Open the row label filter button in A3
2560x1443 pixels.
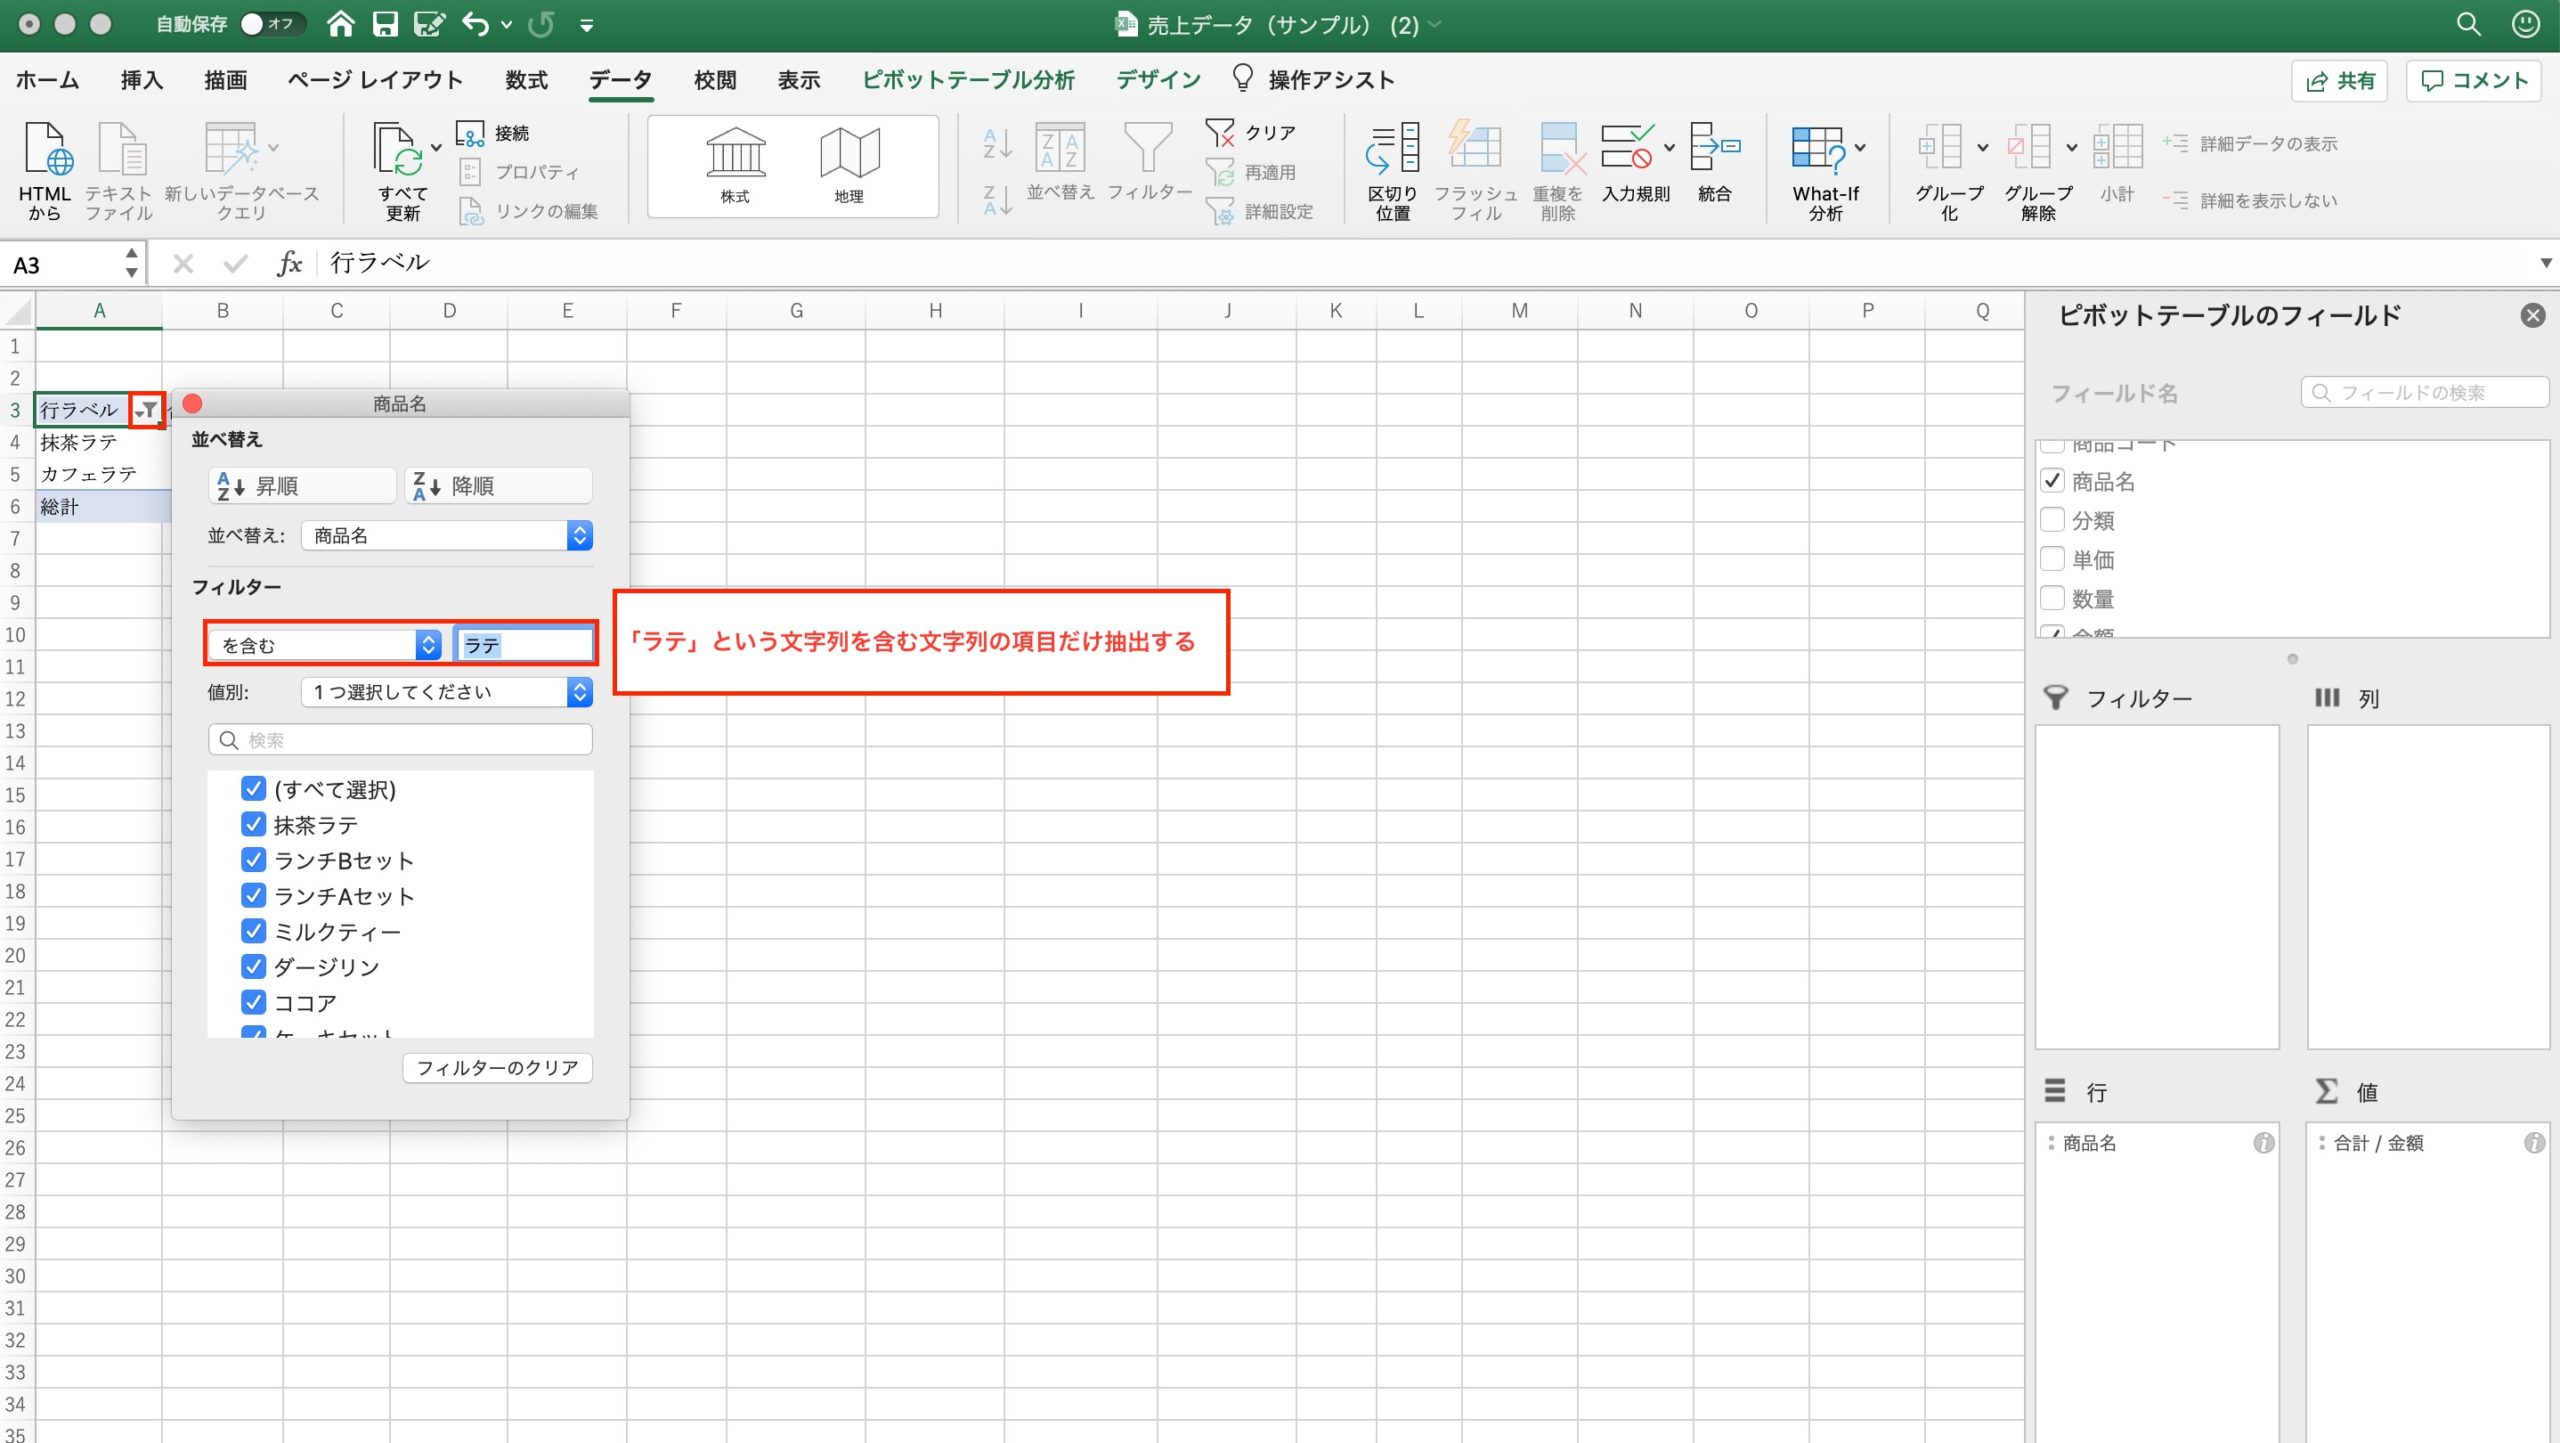point(147,410)
